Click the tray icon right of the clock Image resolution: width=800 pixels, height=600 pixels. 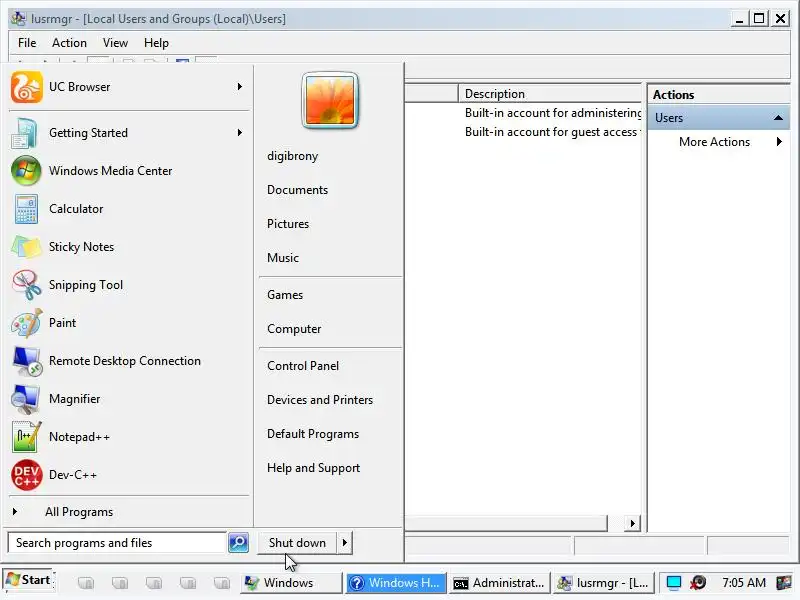[x=783, y=582]
